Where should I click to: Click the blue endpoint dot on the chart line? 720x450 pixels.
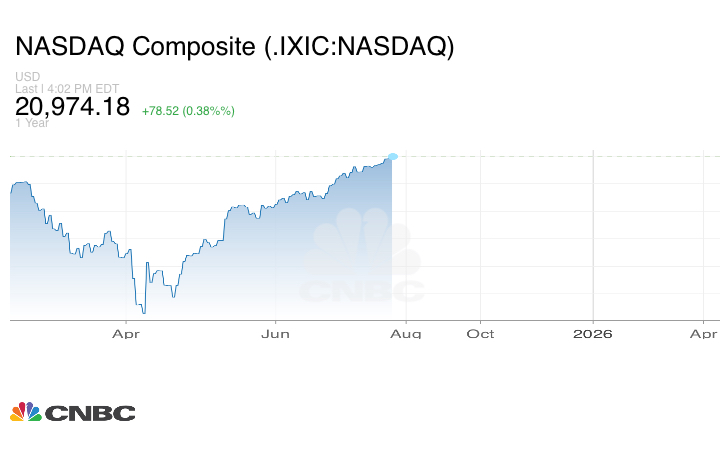tap(392, 157)
